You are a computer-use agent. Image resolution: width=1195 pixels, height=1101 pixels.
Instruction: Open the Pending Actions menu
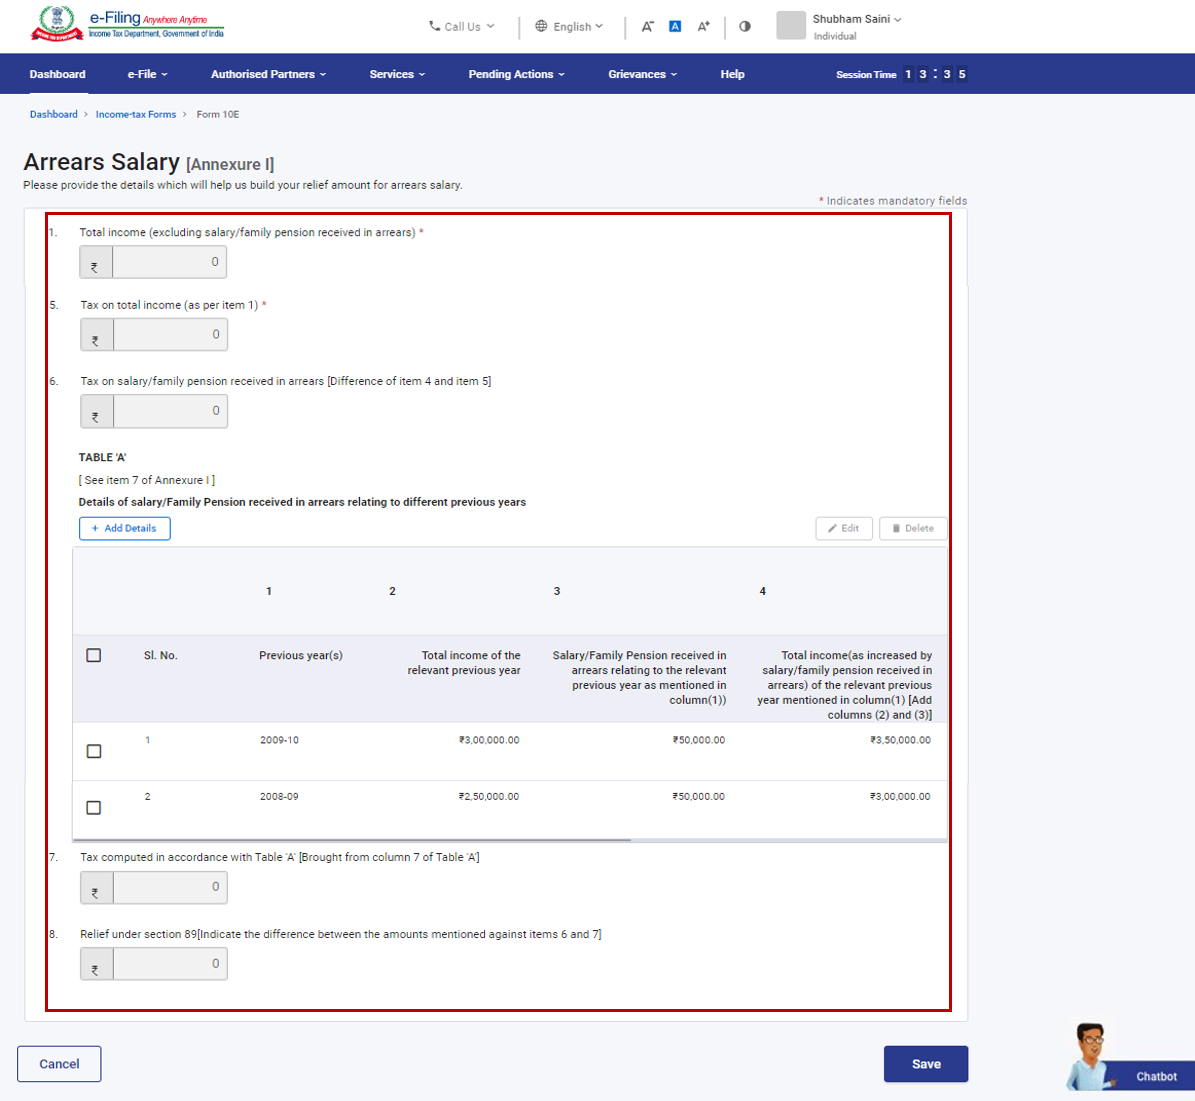pos(516,73)
